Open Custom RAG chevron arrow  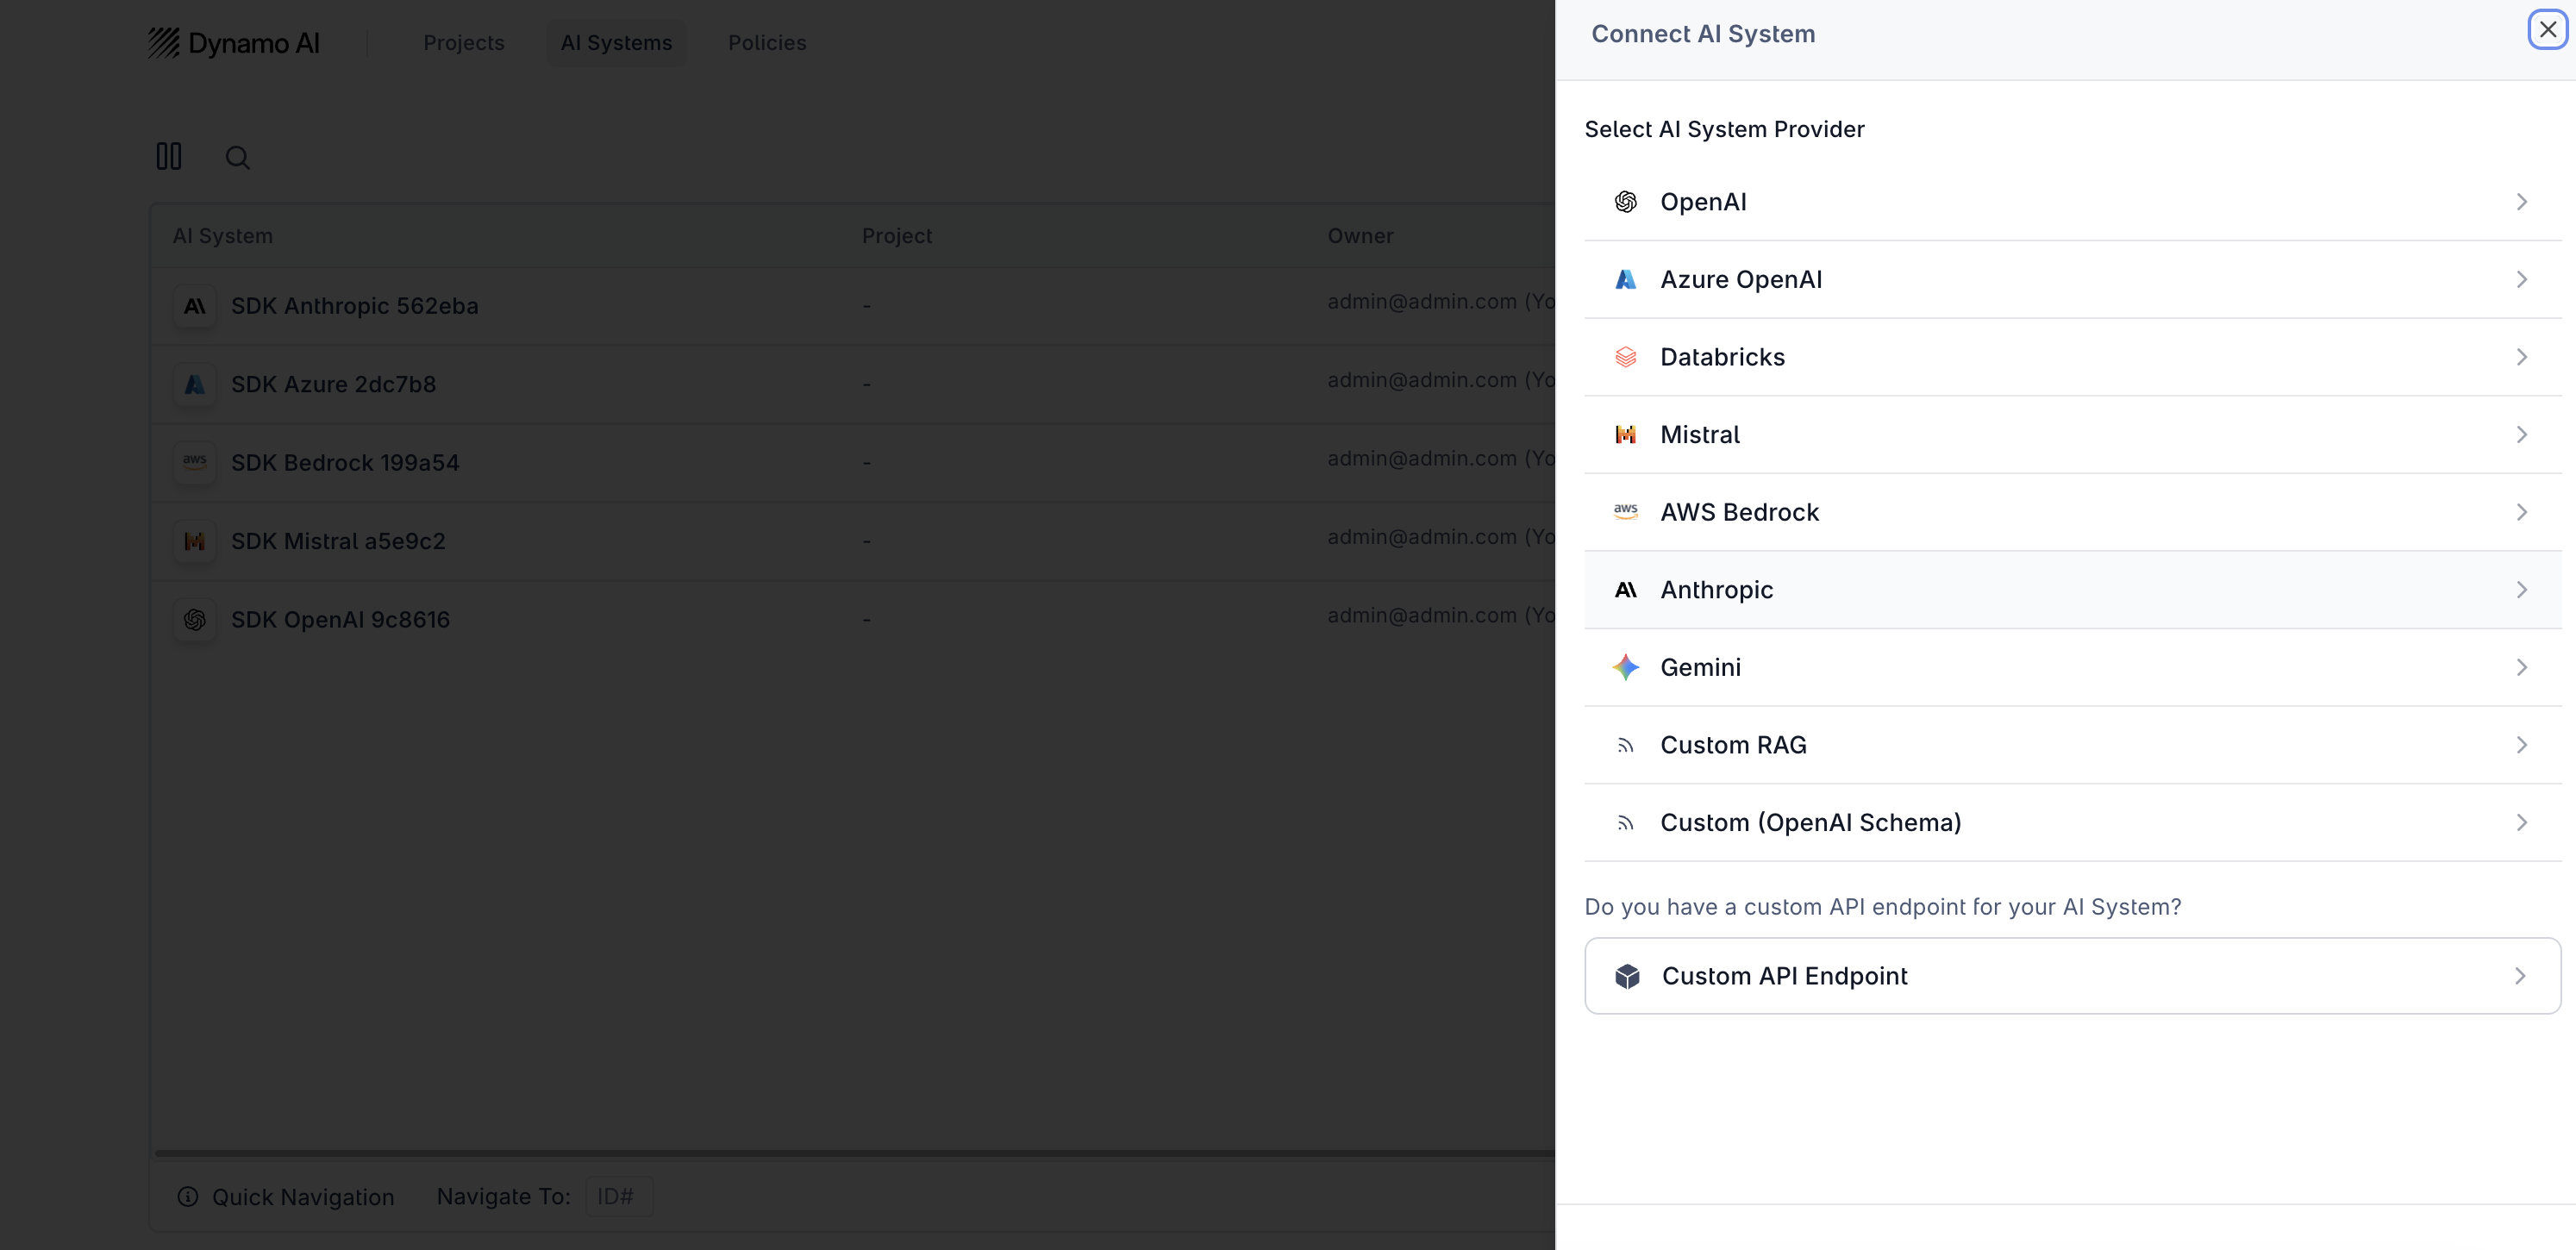[2521, 745]
